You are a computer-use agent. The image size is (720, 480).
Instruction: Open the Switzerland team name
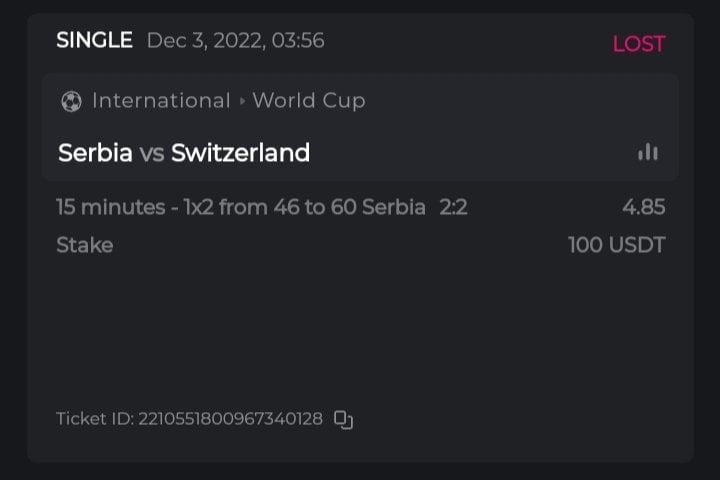pos(240,153)
